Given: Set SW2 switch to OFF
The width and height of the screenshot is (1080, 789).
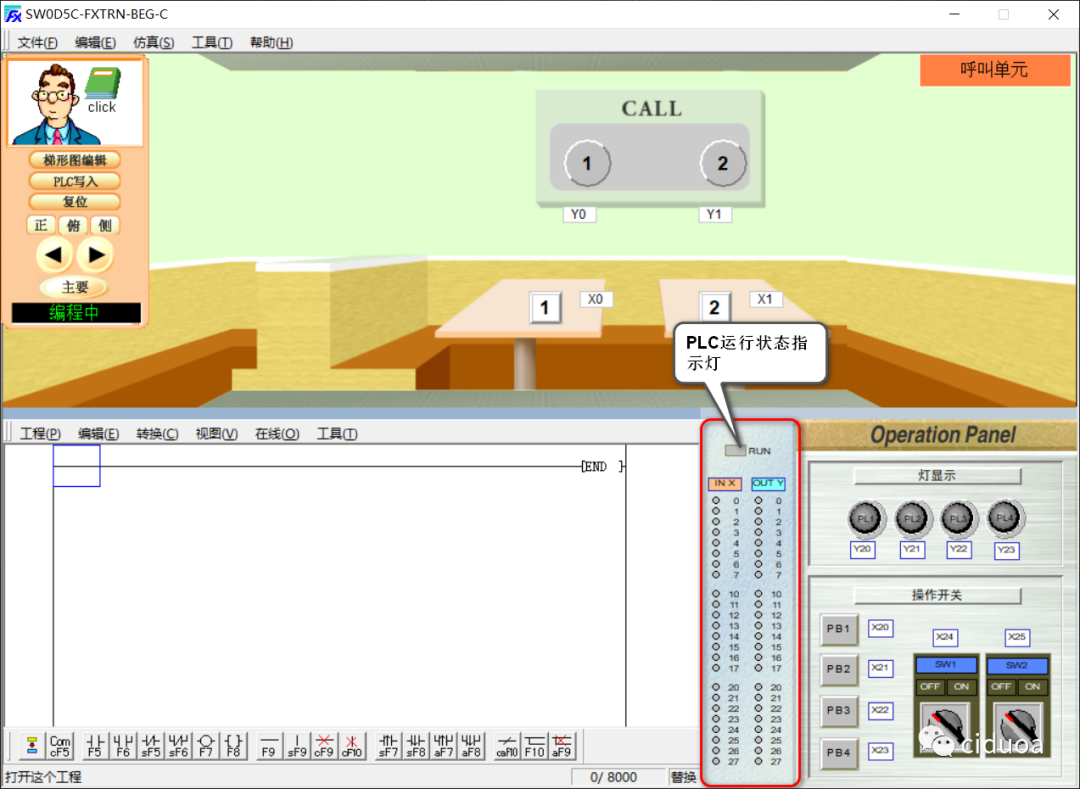Looking at the screenshot, I should click(x=1001, y=687).
